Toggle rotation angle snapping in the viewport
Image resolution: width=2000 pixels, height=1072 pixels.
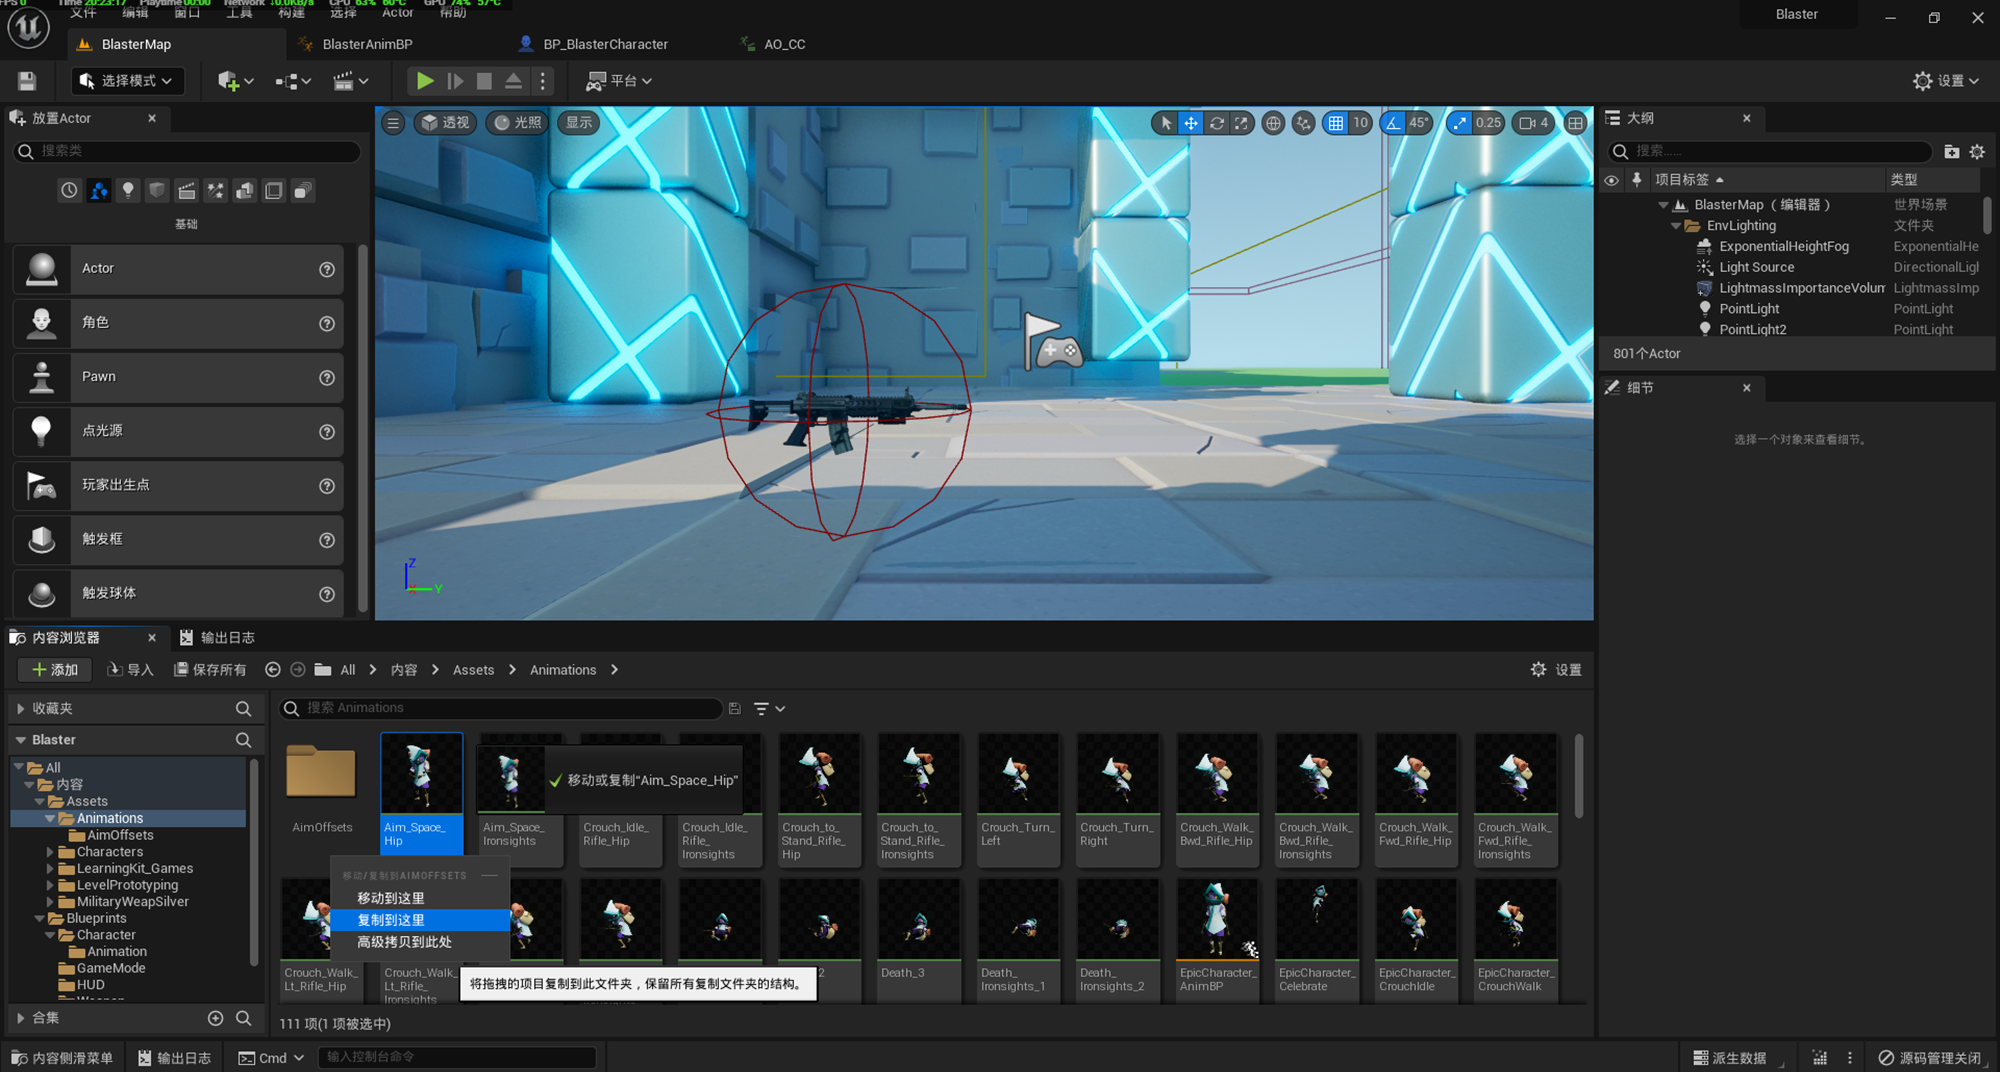pyautogui.click(x=1393, y=123)
